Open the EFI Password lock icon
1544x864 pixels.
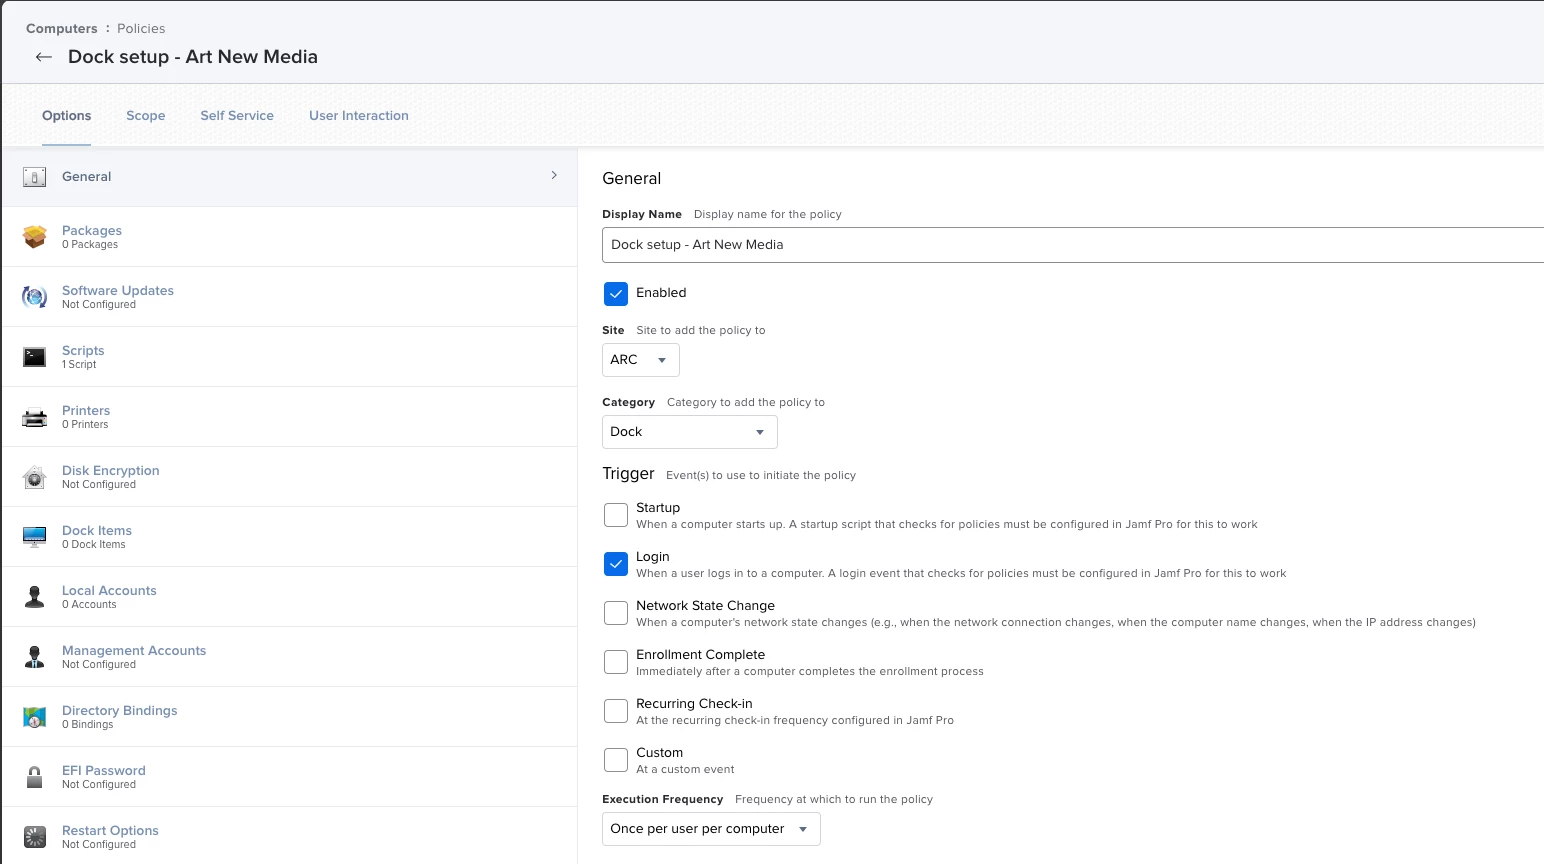tap(35, 777)
